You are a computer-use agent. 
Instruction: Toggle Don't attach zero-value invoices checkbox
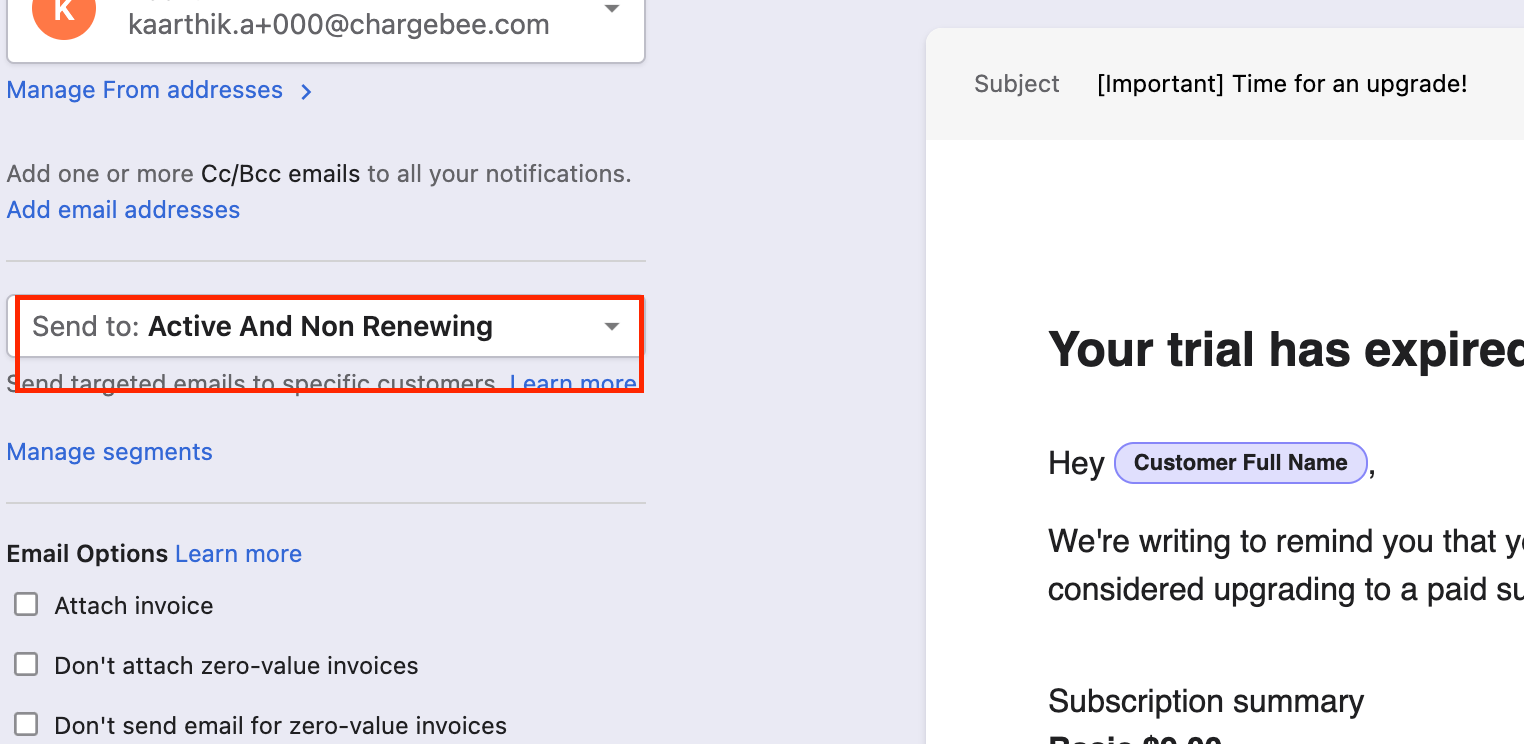tap(26, 665)
